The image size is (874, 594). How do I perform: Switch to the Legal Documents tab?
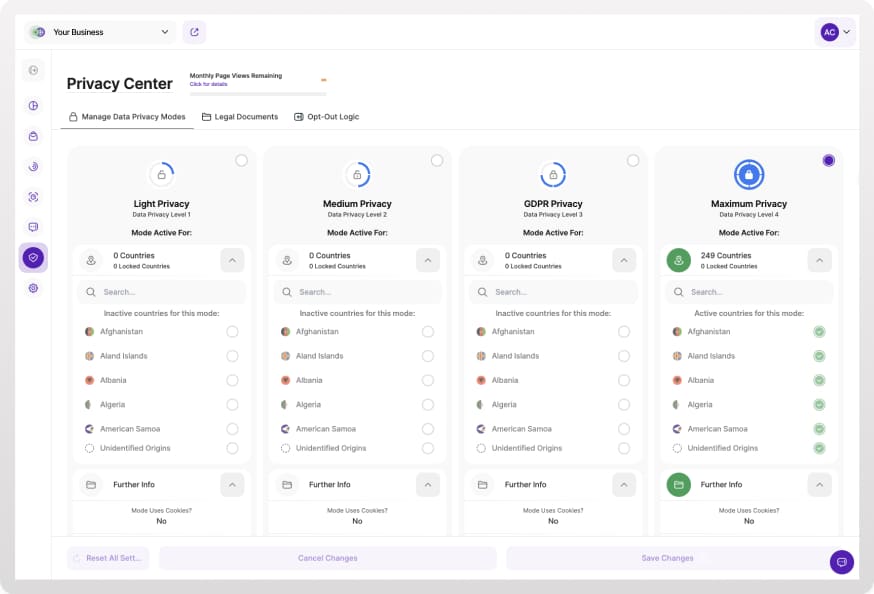point(240,117)
